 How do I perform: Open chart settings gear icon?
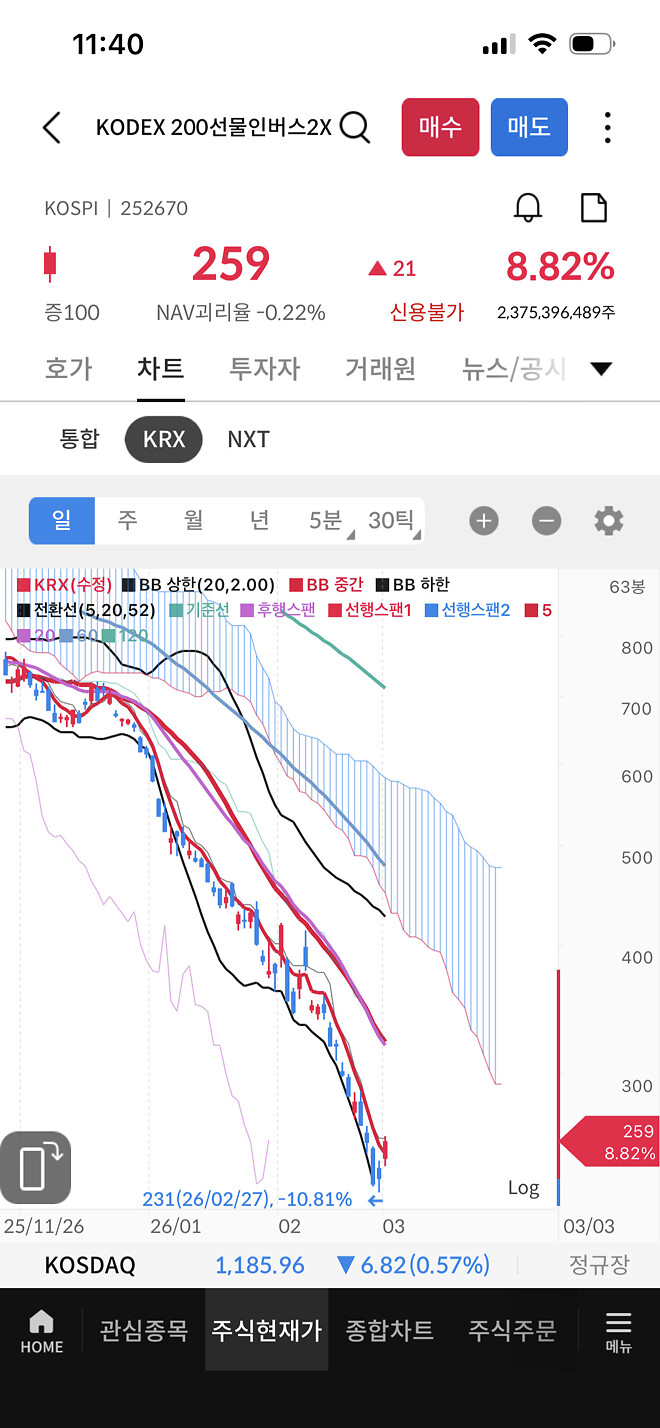click(609, 521)
